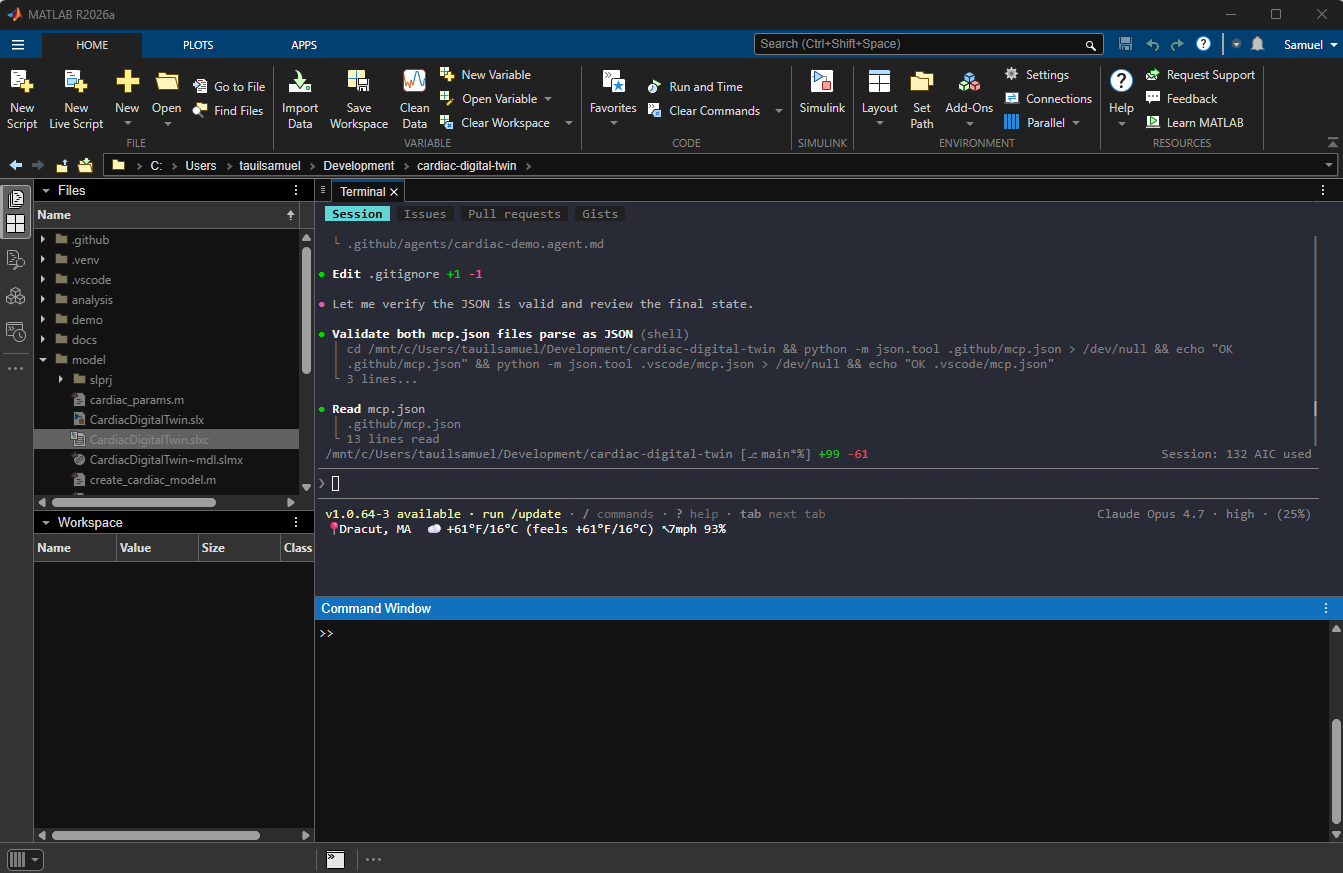The width and height of the screenshot is (1343, 873).
Task: Open the Find Files tool
Action: [228, 111]
